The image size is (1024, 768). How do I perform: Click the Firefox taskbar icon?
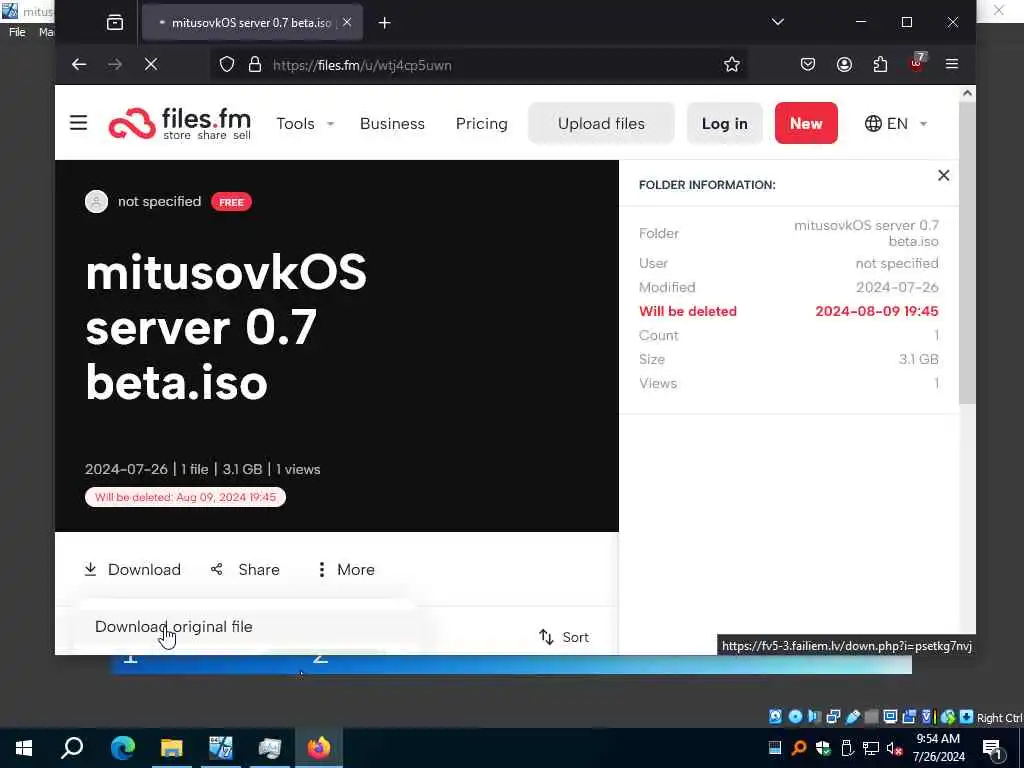(319, 748)
